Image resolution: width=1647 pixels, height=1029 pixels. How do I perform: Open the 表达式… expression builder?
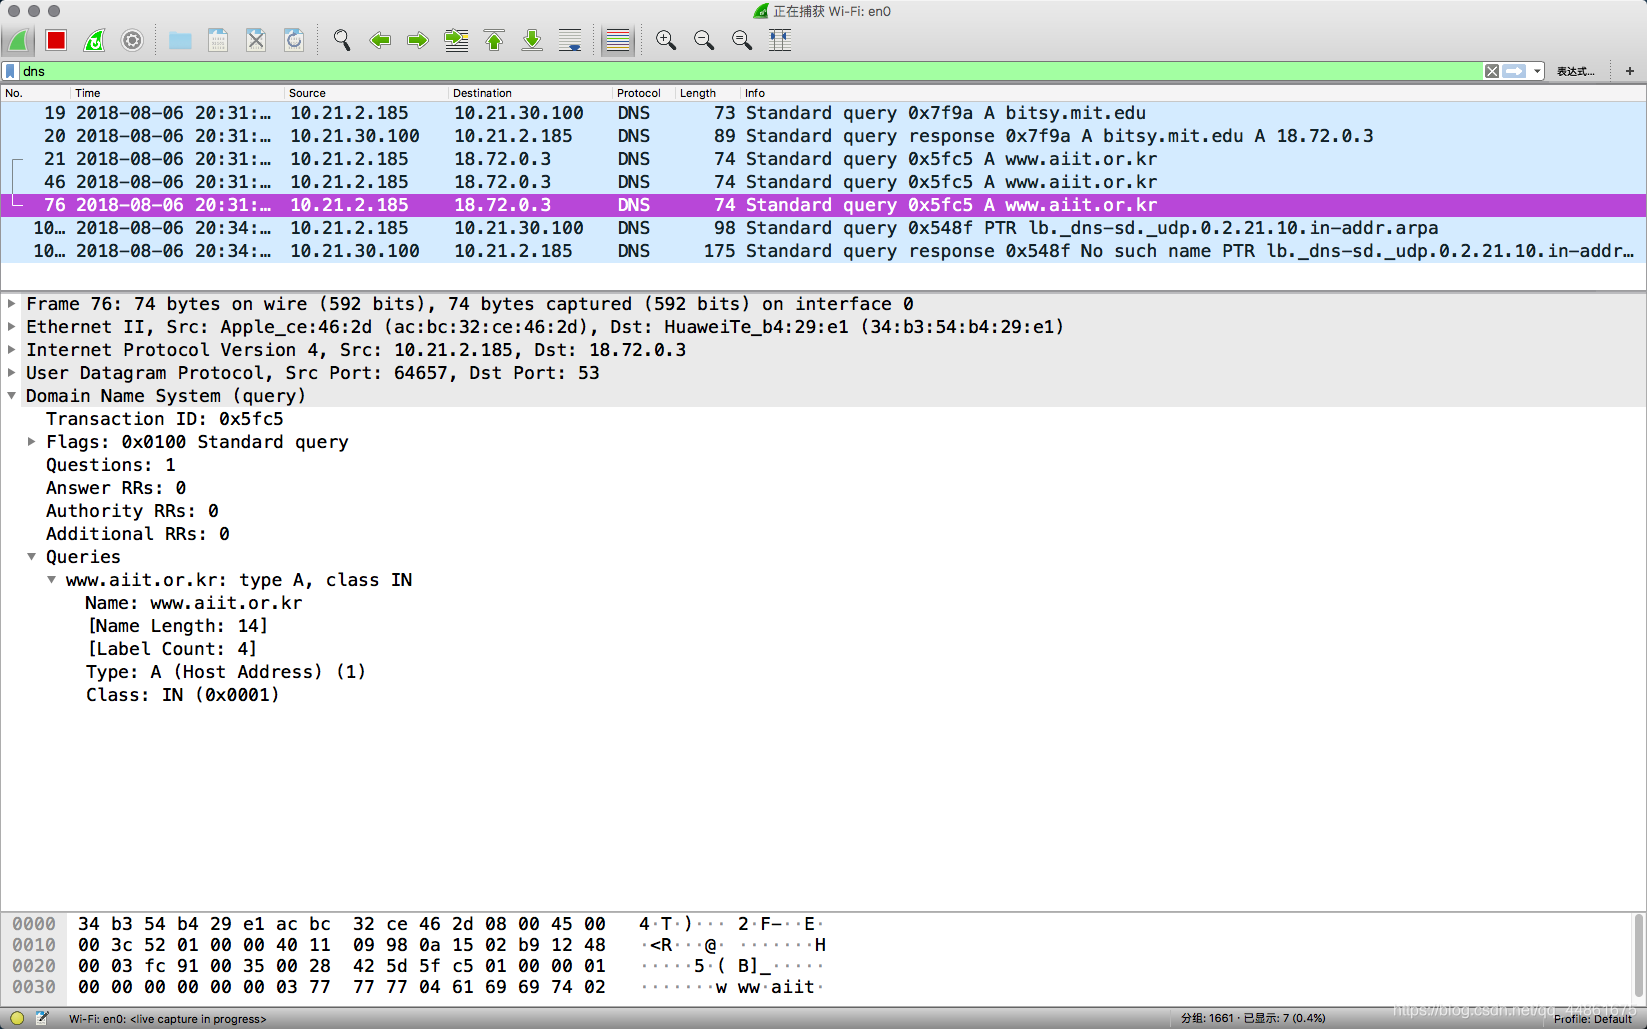[1576, 71]
